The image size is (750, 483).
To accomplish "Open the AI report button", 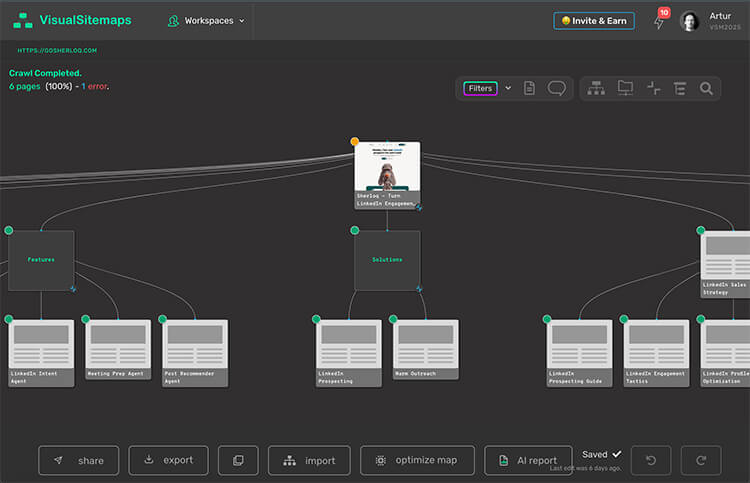I will pyautogui.click(x=528, y=461).
